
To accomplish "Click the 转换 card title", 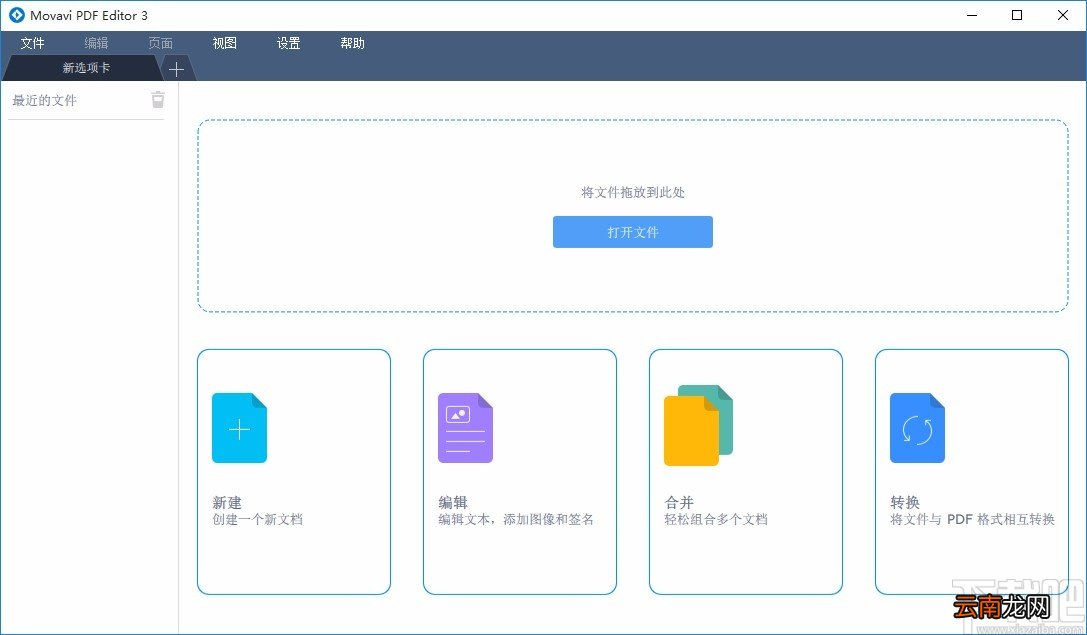I will pyautogui.click(x=905, y=502).
